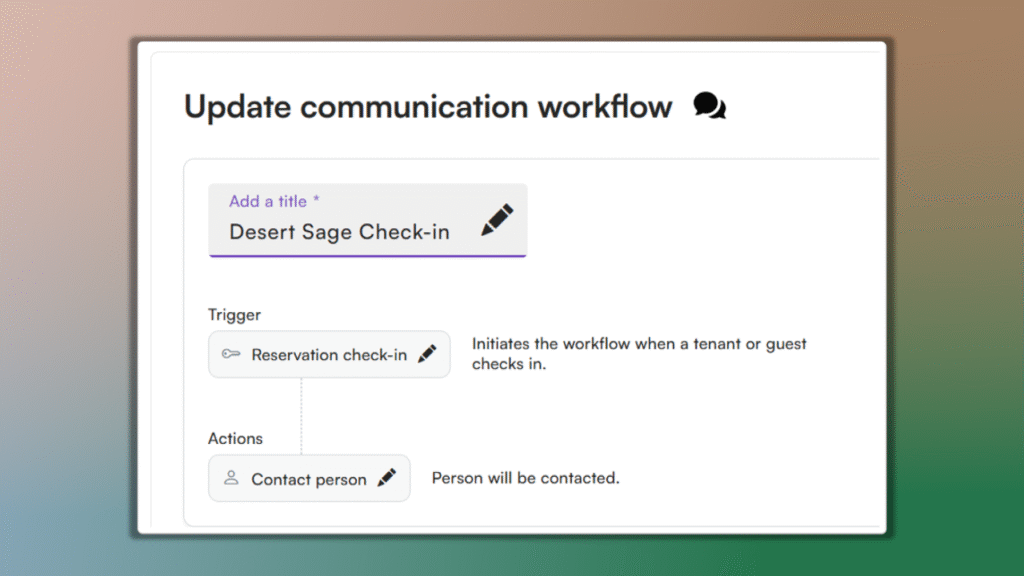Focus the Desert Sage Check-in title input

point(340,232)
